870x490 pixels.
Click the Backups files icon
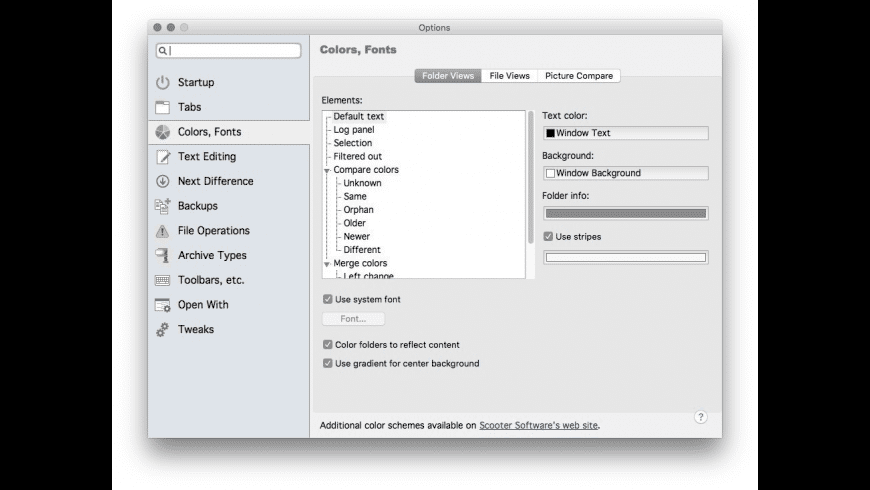click(163, 206)
